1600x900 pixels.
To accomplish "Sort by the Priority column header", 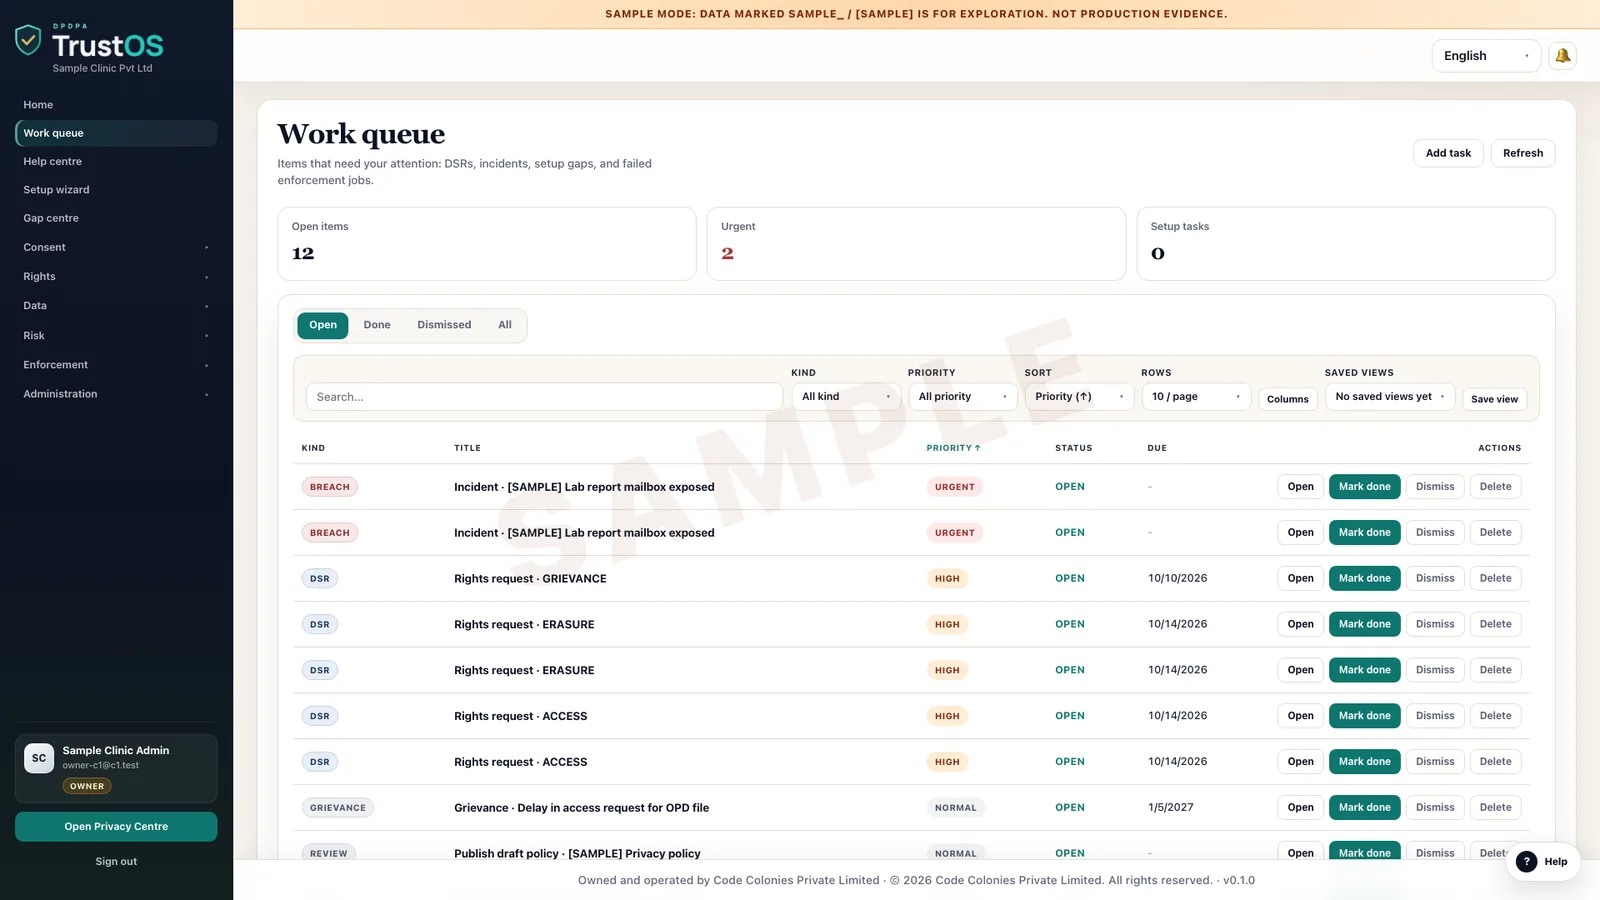I will tap(953, 448).
